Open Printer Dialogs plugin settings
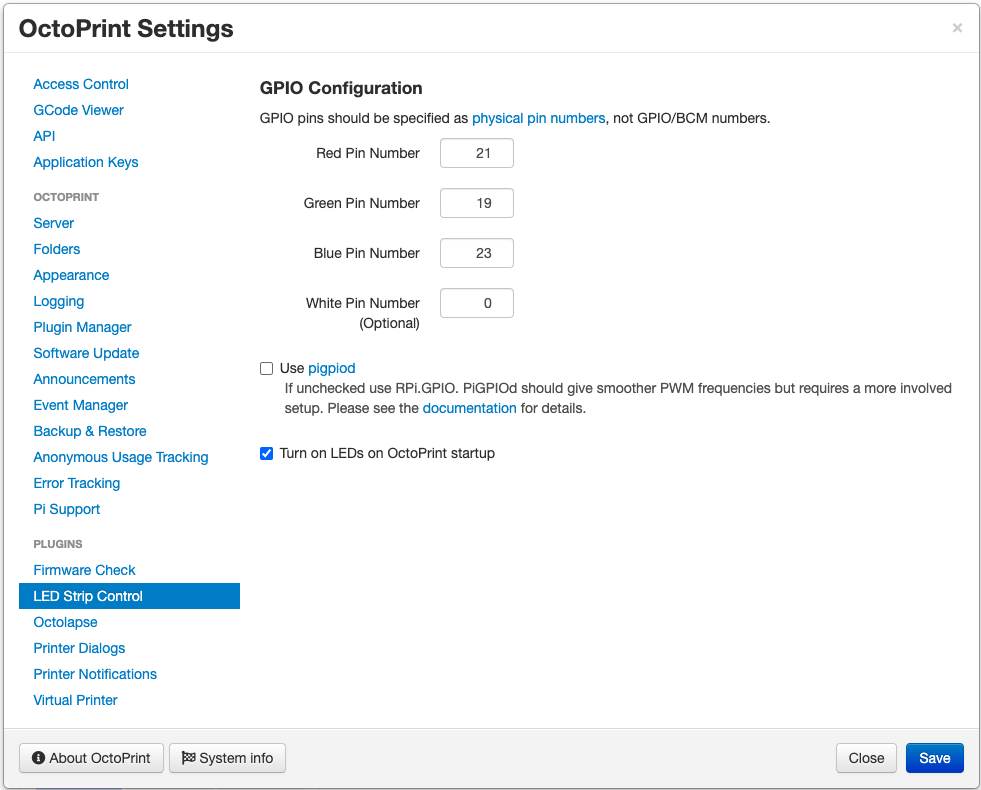The height and width of the screenshot is (790, 981). (x=79, y=649)
